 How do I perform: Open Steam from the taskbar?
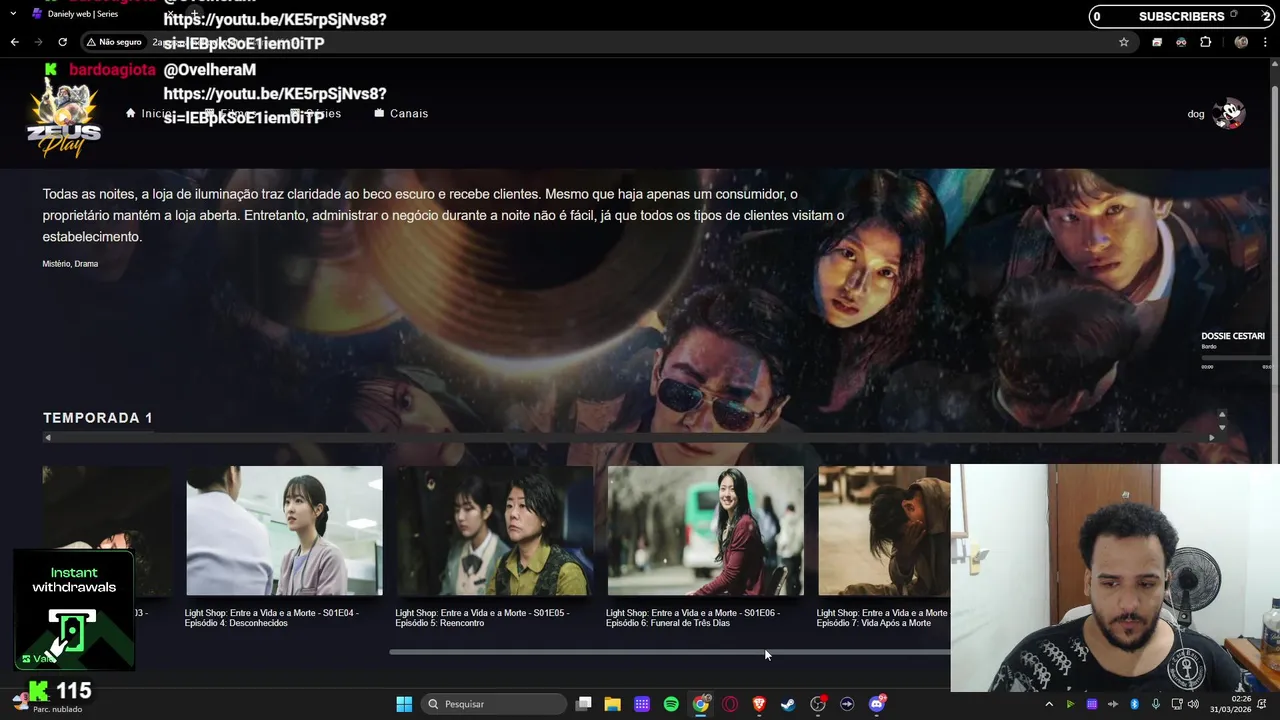tap(788, 704)
